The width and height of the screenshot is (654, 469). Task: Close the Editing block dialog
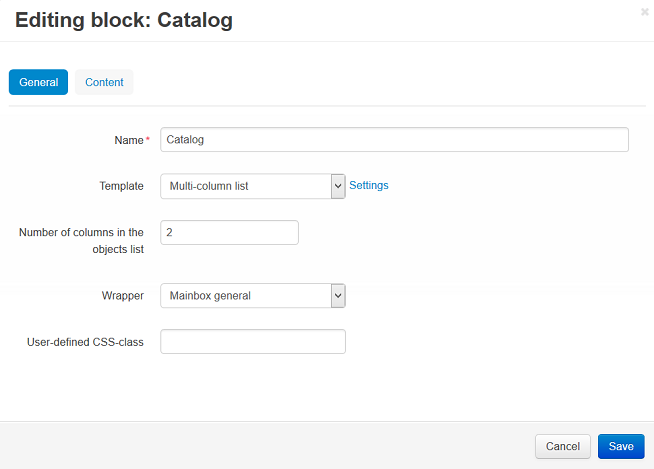click(x=644, y=12)
